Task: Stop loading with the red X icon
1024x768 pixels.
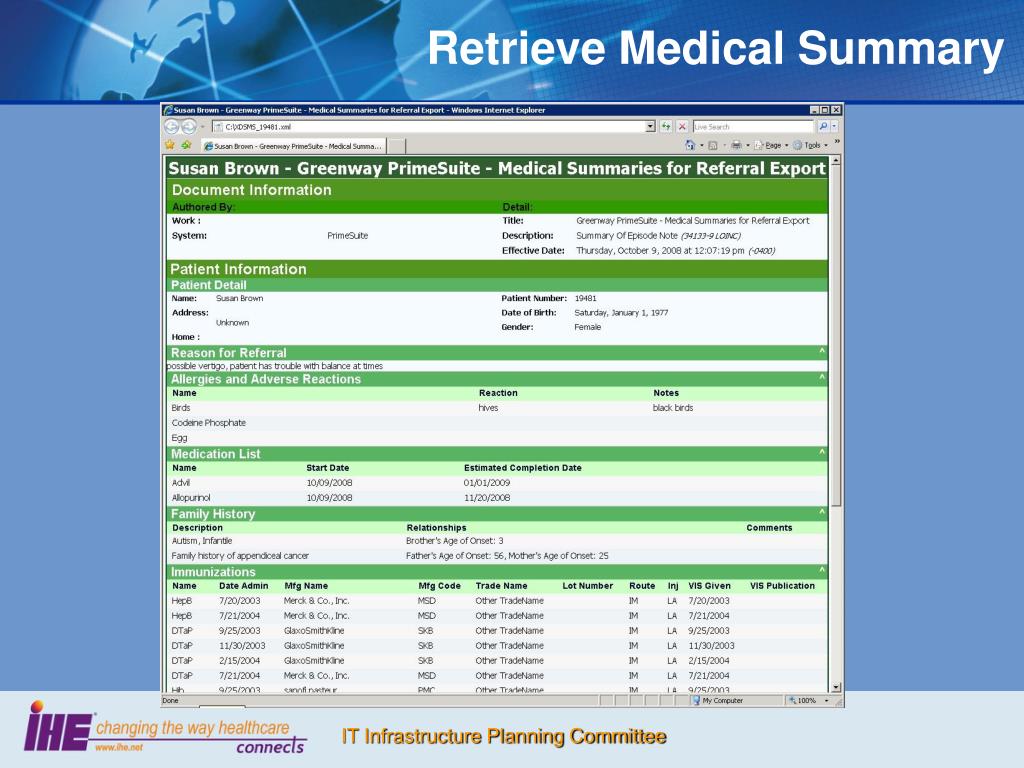Action: point(682,127)
